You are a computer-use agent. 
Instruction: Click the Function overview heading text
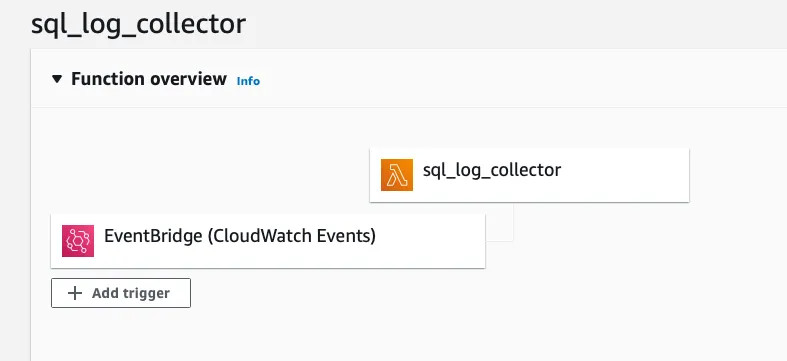149,79
